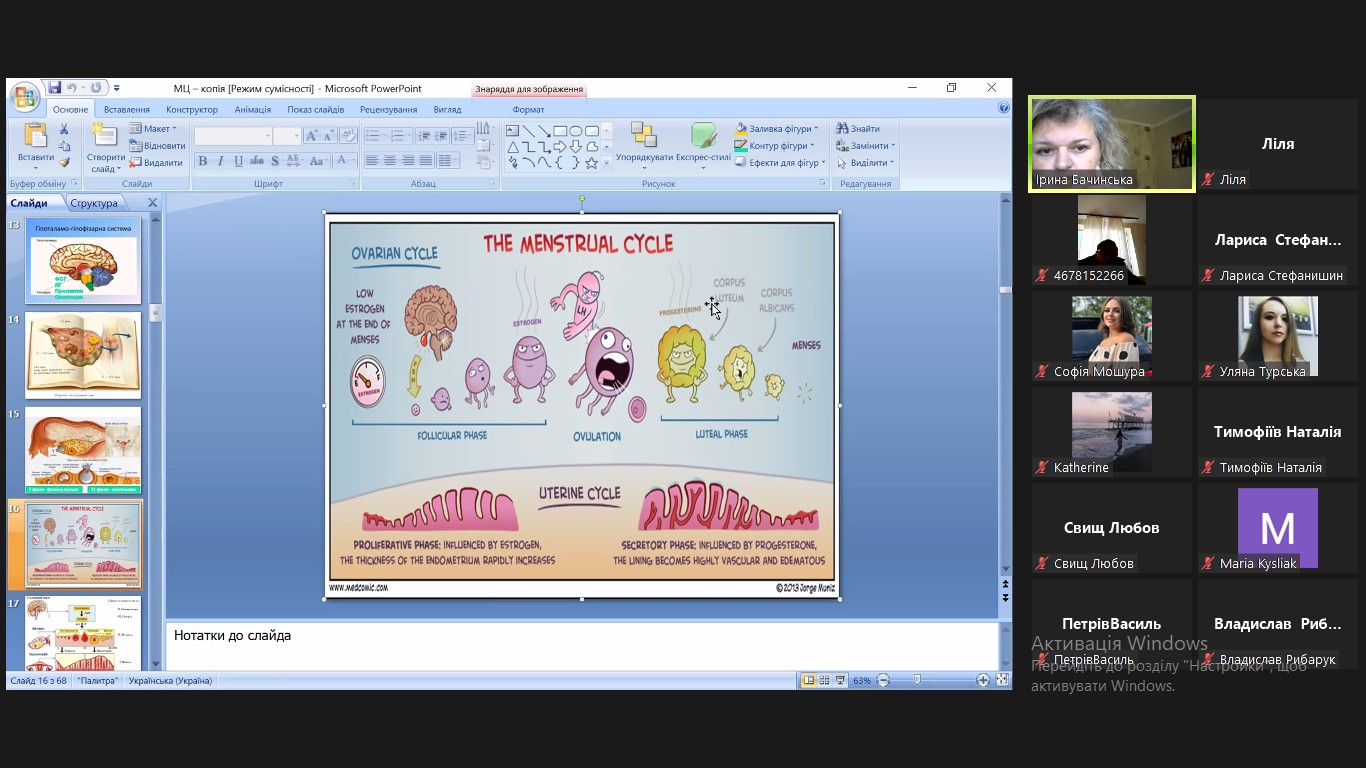Switch to slide sorter view
The width and height of the screenshot is (1366, 768).
[x=824, y=681]
